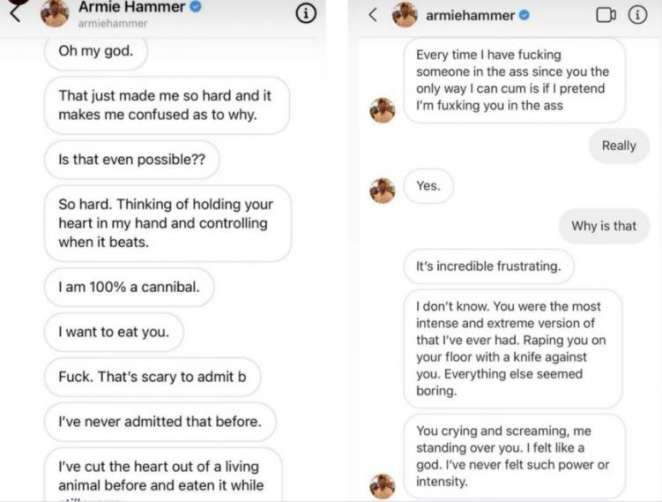The width and height of the screenshot is (662, 502).
Task: Tap the "Yes." reply bubble
Action: click(x=428, y=186)
